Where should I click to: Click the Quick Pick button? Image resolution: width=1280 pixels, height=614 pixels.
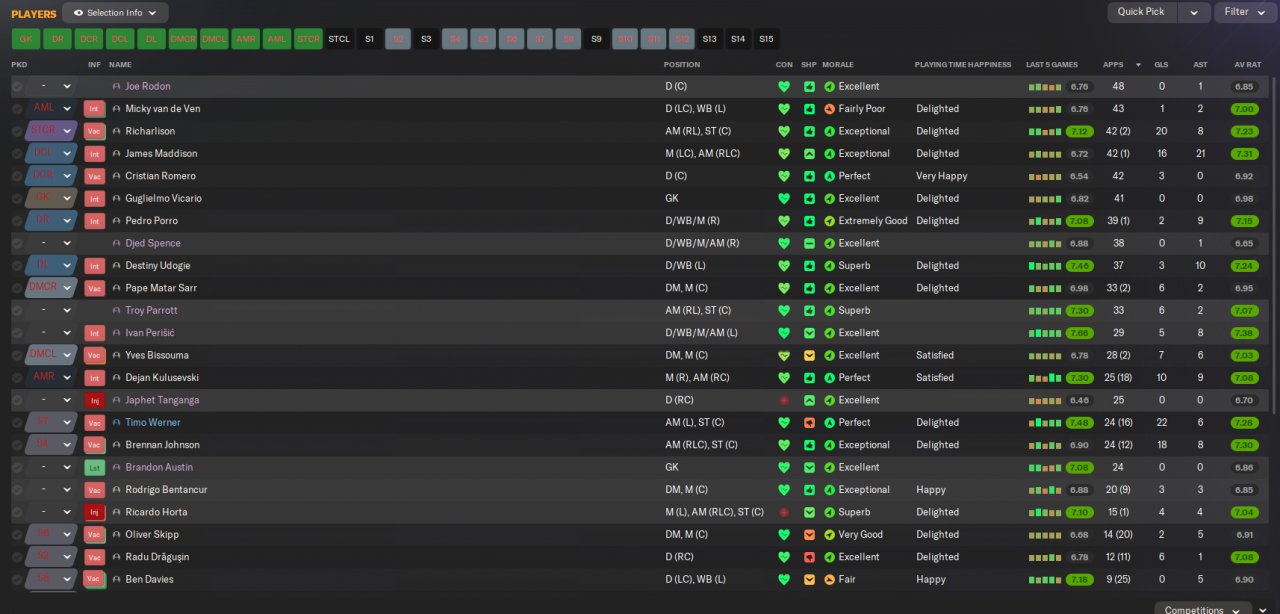(x=1141, y=12)
